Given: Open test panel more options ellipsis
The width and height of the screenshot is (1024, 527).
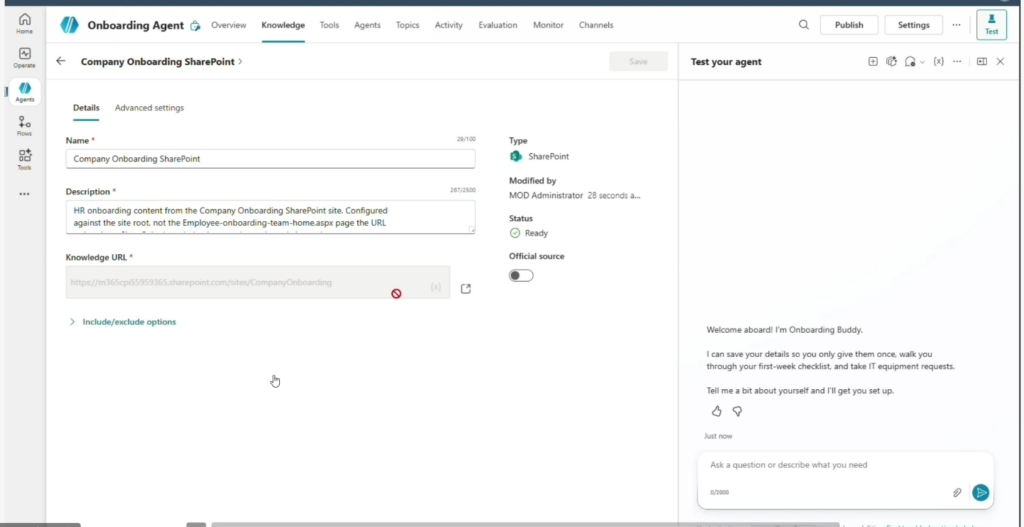Looking at the screenshot, I should point(957,61).
